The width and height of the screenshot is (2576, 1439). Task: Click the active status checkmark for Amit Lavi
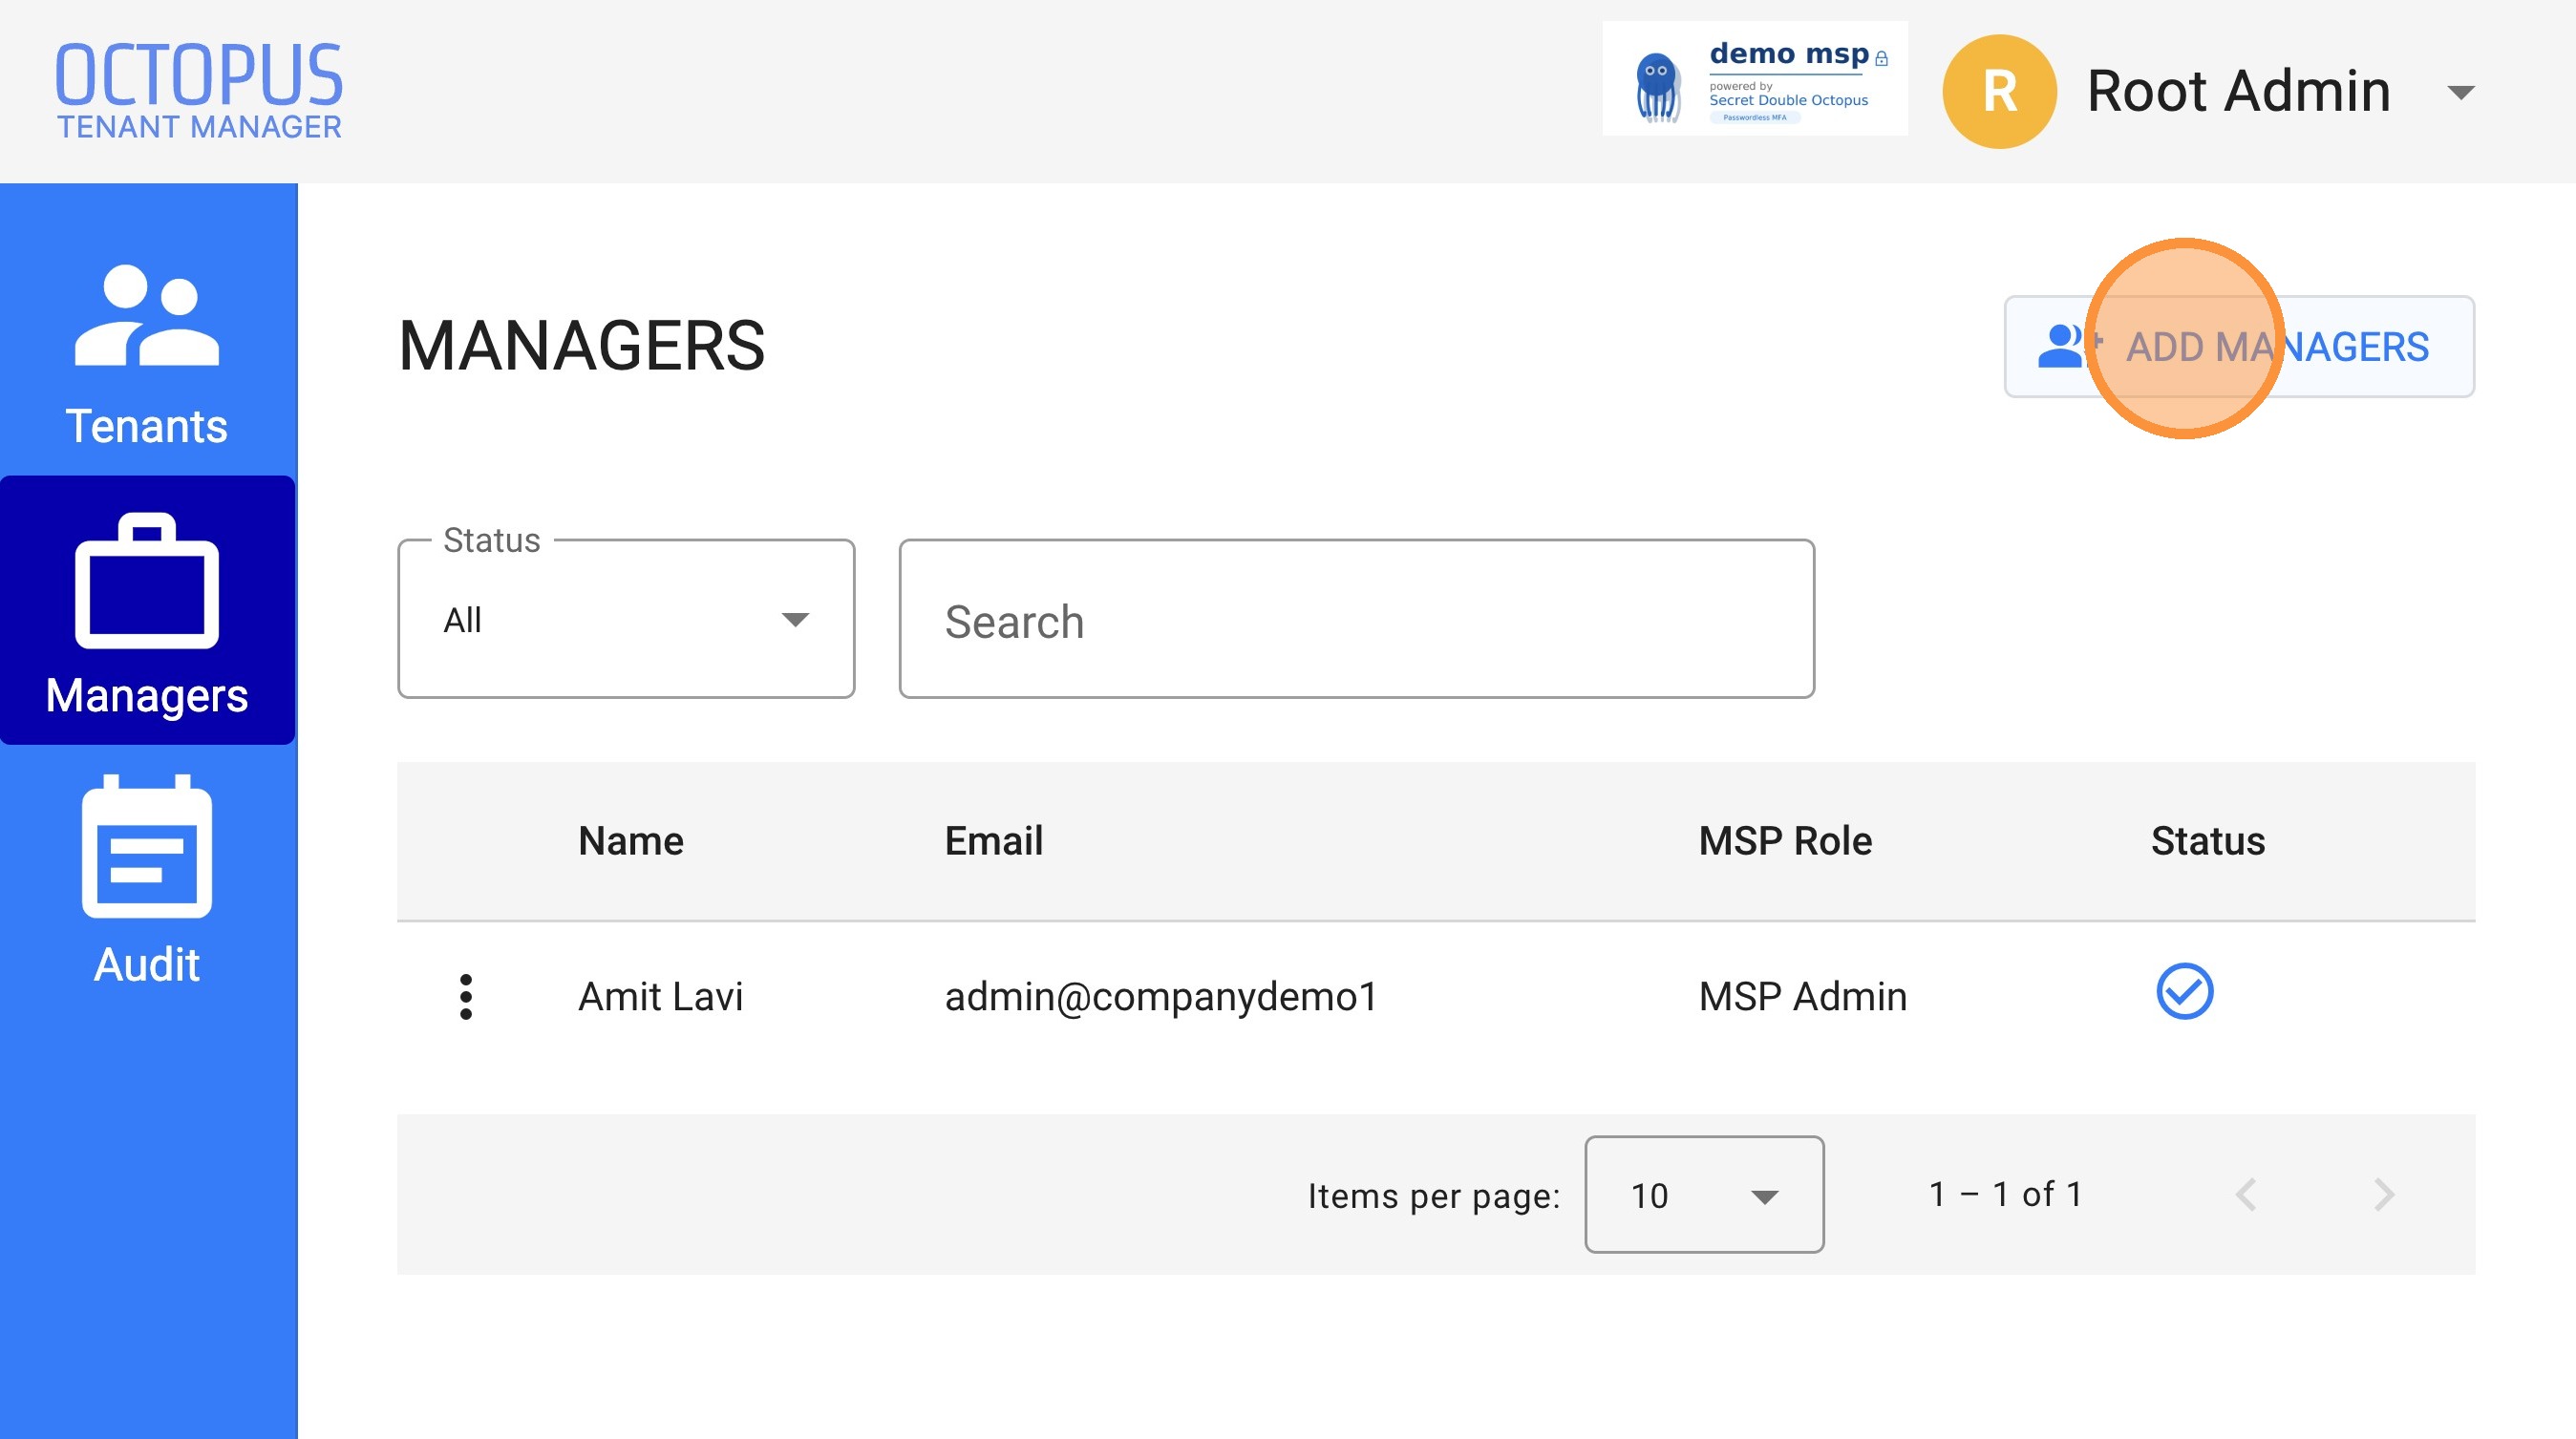coord(2185,992)
